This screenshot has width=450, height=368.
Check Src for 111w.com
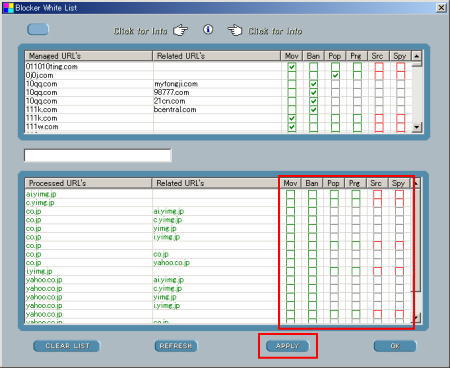click(379, 127)
